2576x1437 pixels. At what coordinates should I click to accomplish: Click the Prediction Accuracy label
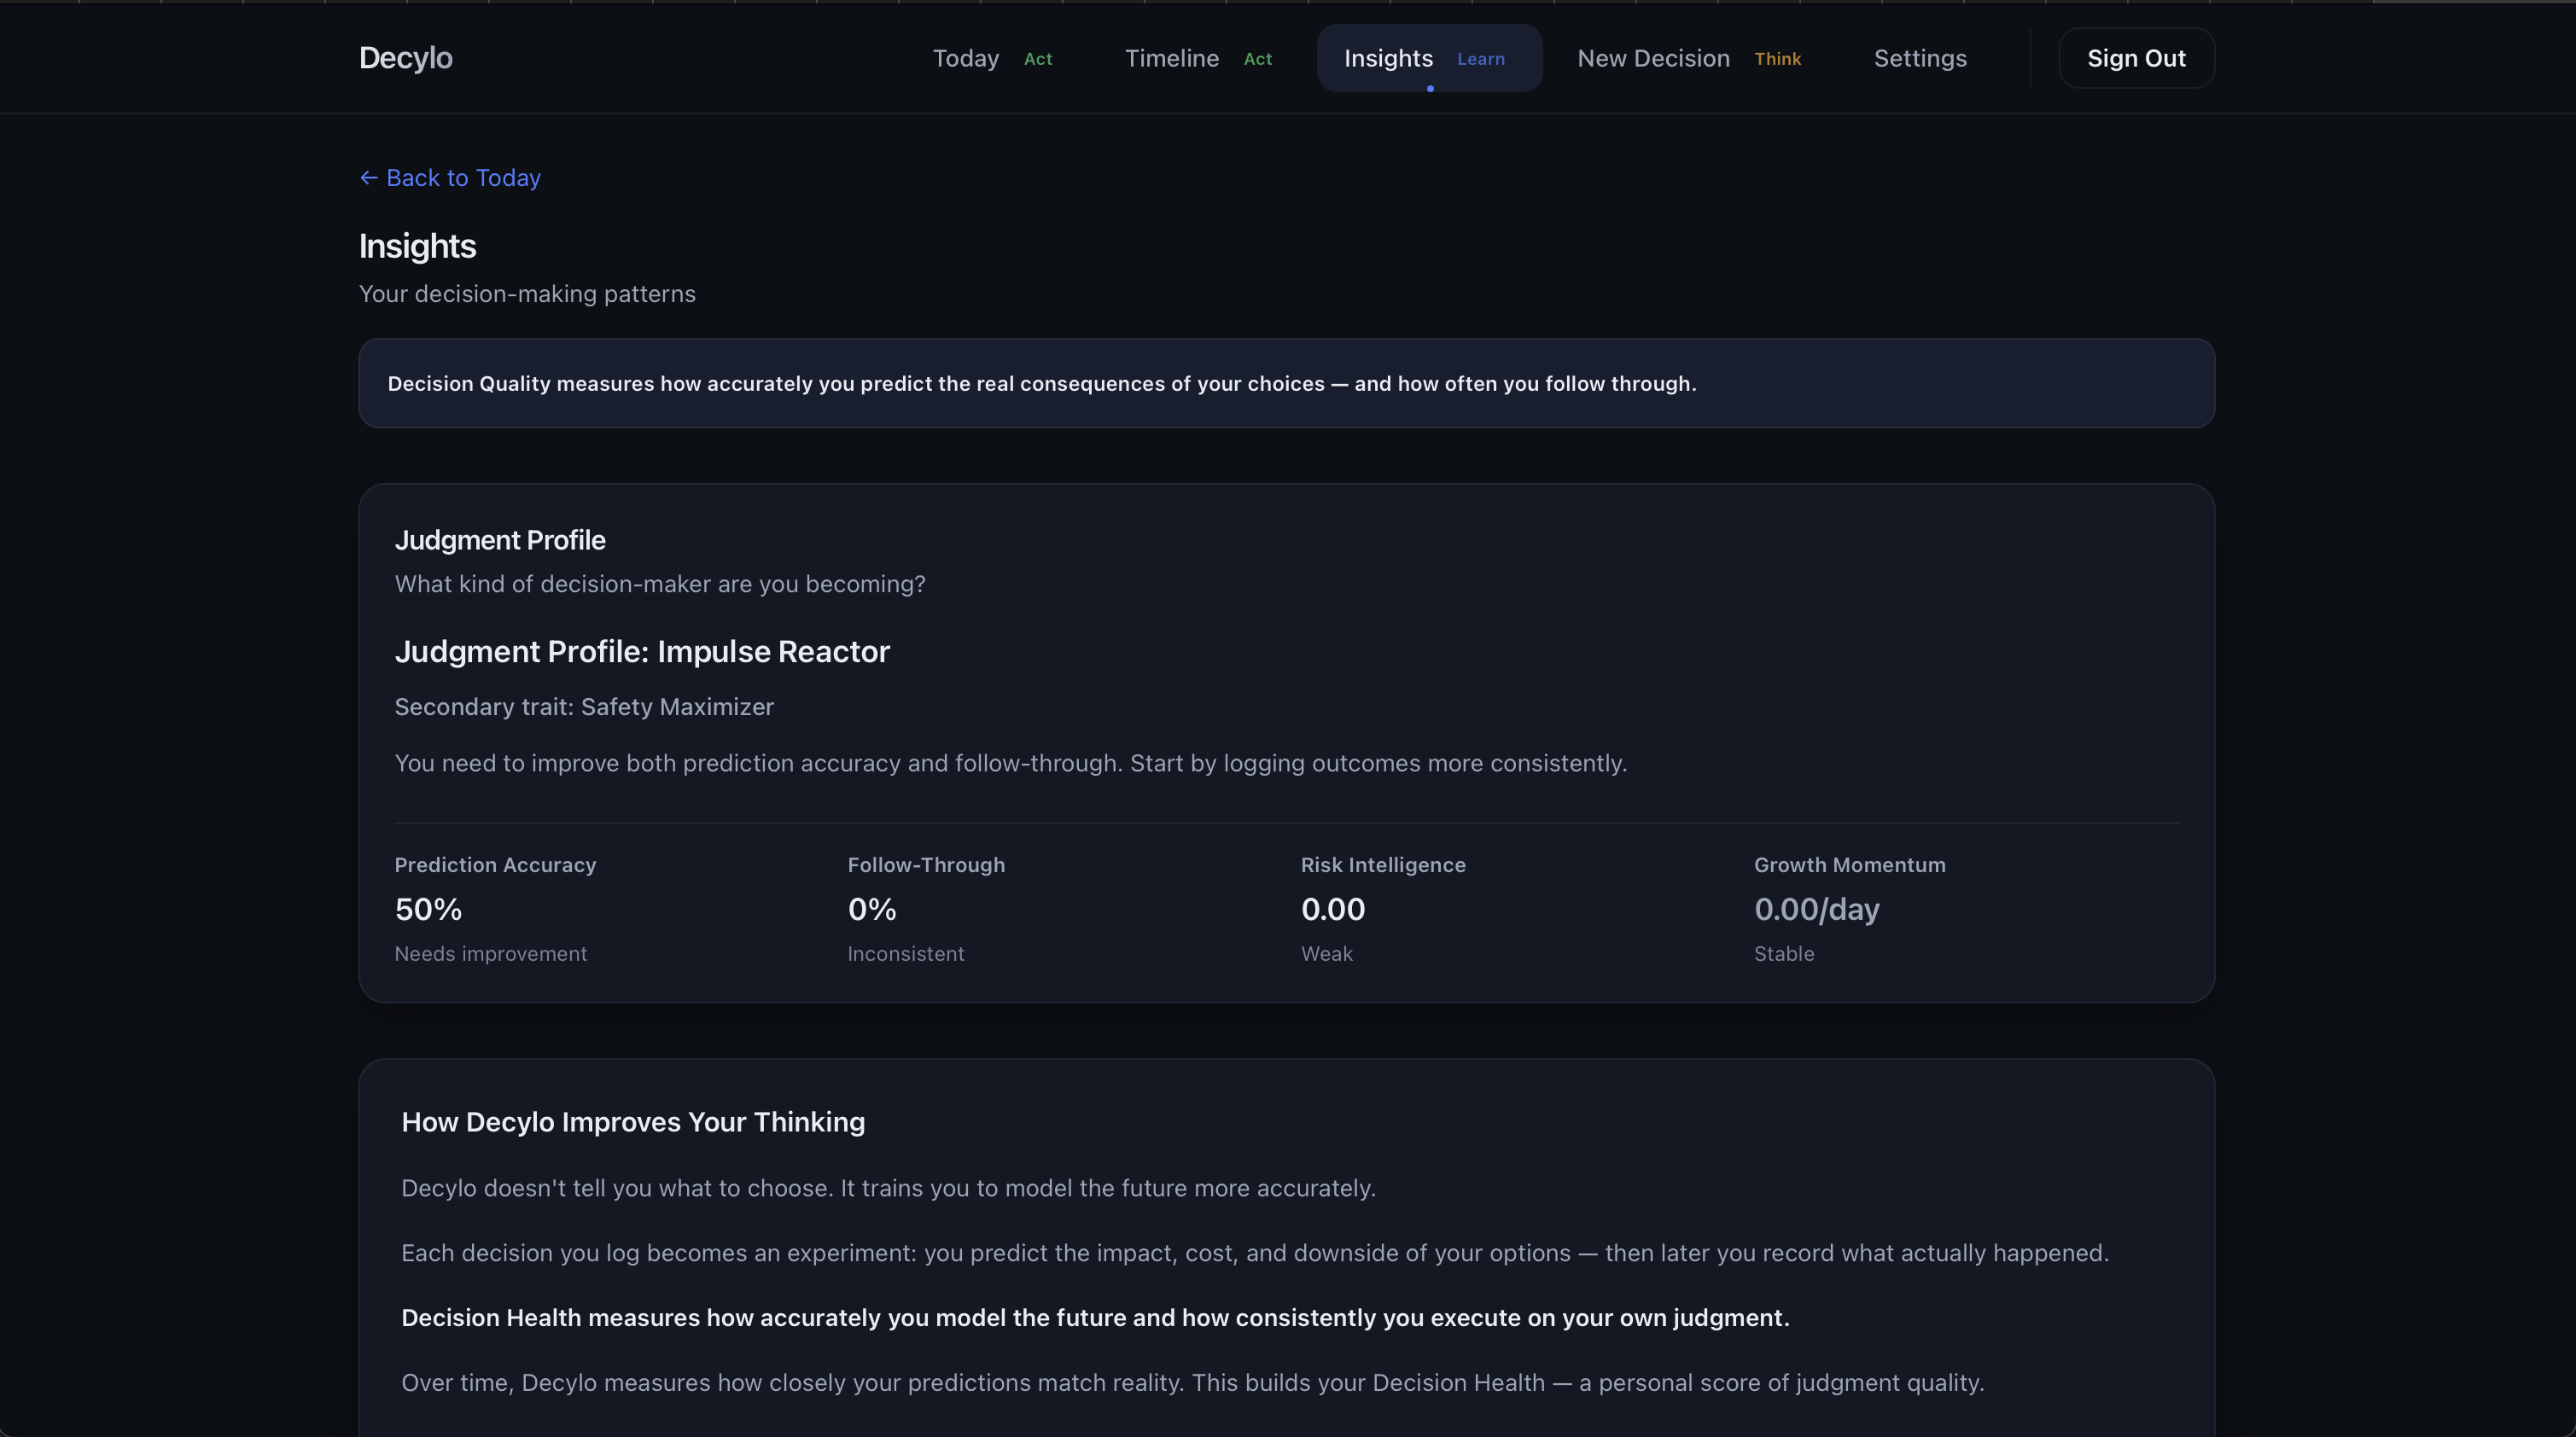(495, 865)
